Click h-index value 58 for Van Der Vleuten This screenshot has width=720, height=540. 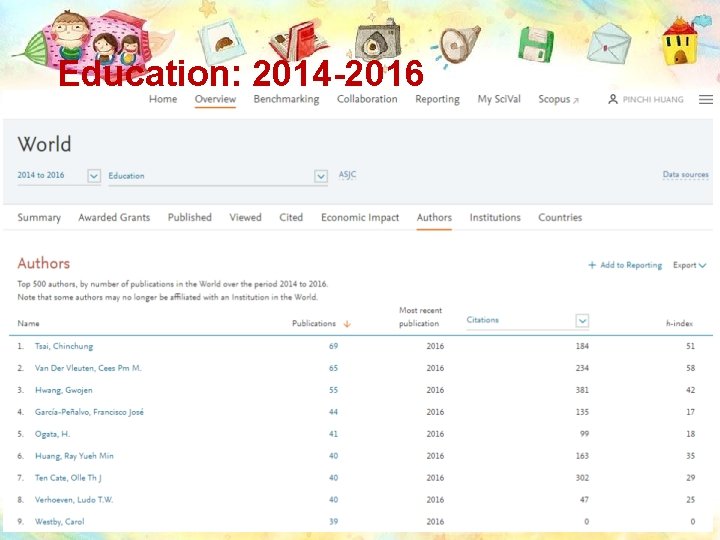point(690,368)
